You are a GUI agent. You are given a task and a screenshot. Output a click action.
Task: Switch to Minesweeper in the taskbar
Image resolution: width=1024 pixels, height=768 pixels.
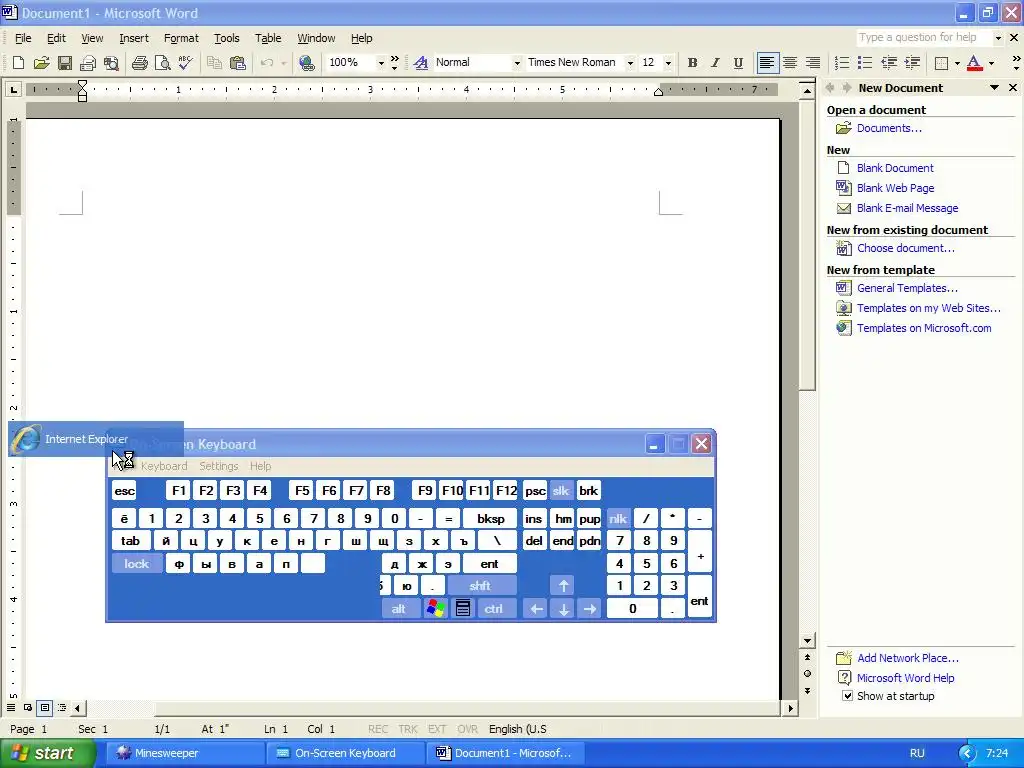(x=183, y=754)
